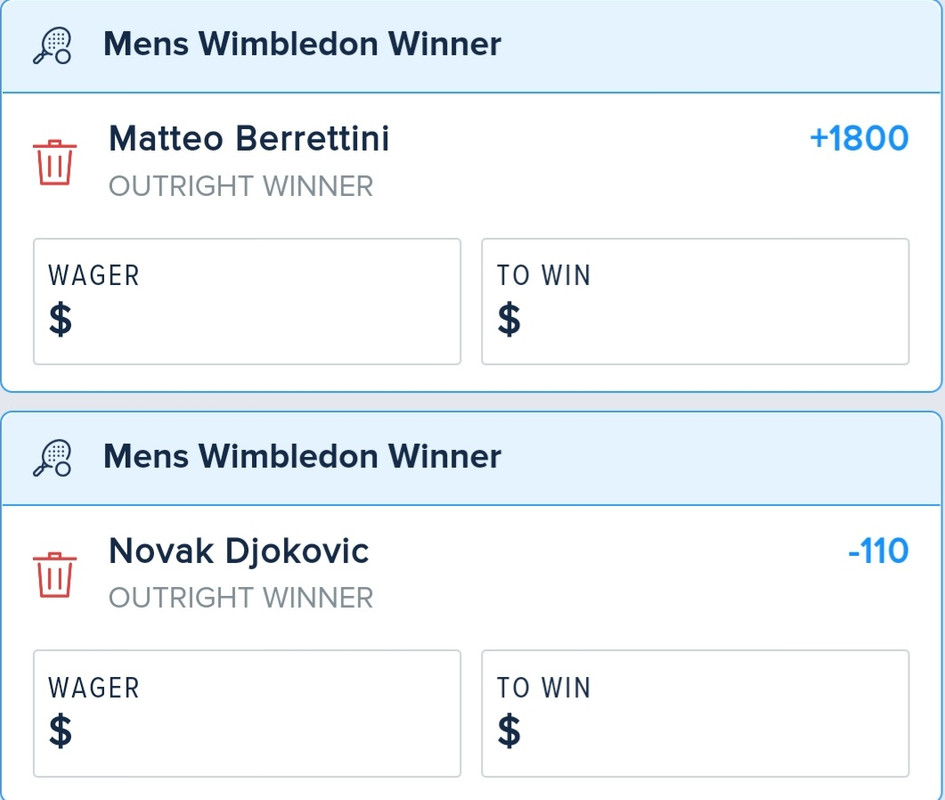Delete the Matteo Berrettini bet with trash icon
945x800 pixels.
tap(55, 162)
